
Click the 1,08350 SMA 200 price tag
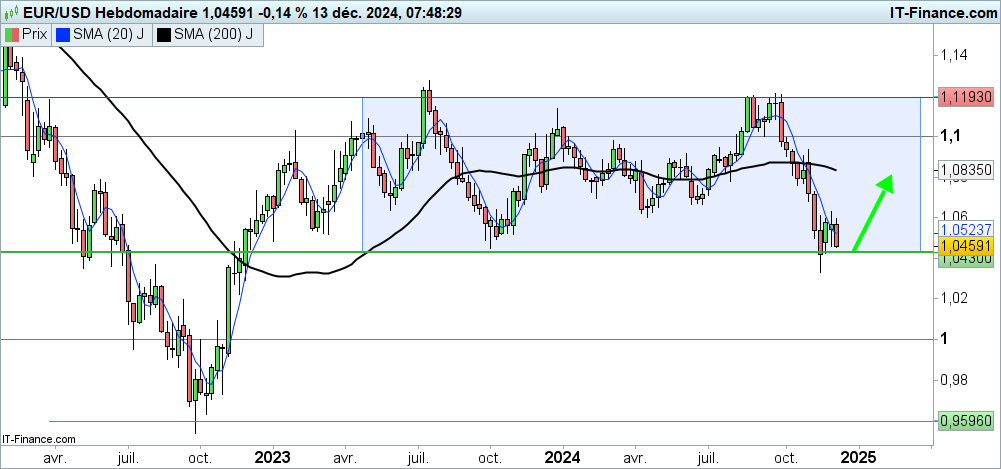964,171
